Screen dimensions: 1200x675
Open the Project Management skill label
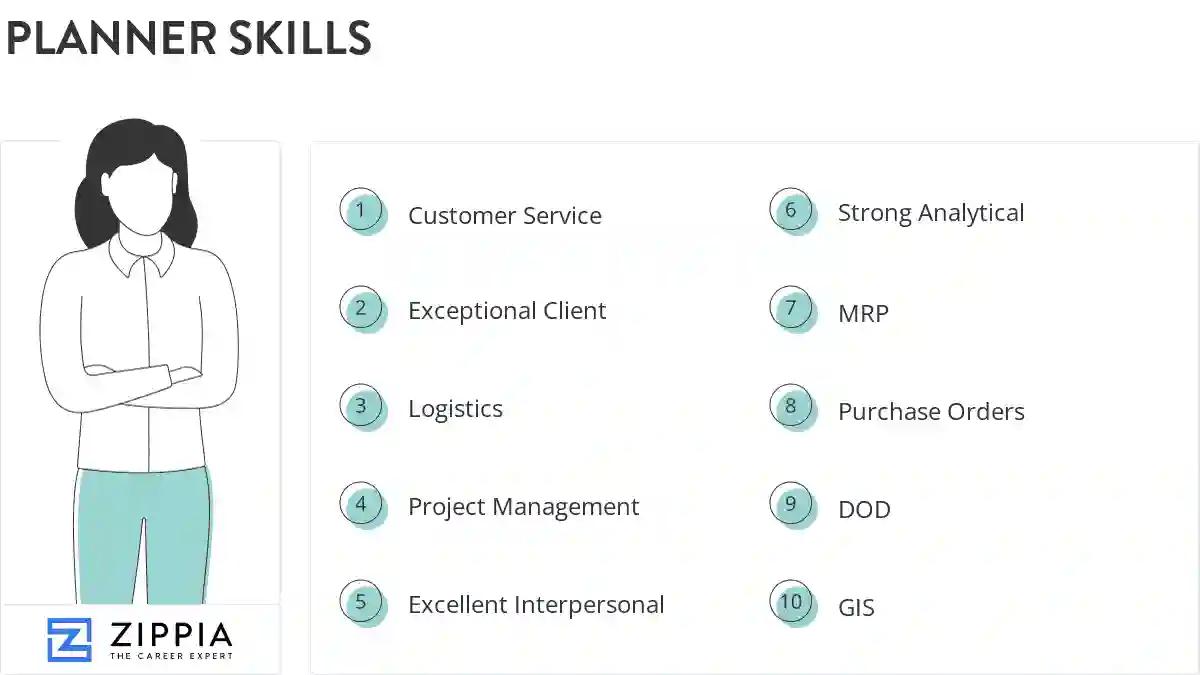click(523, 507)
